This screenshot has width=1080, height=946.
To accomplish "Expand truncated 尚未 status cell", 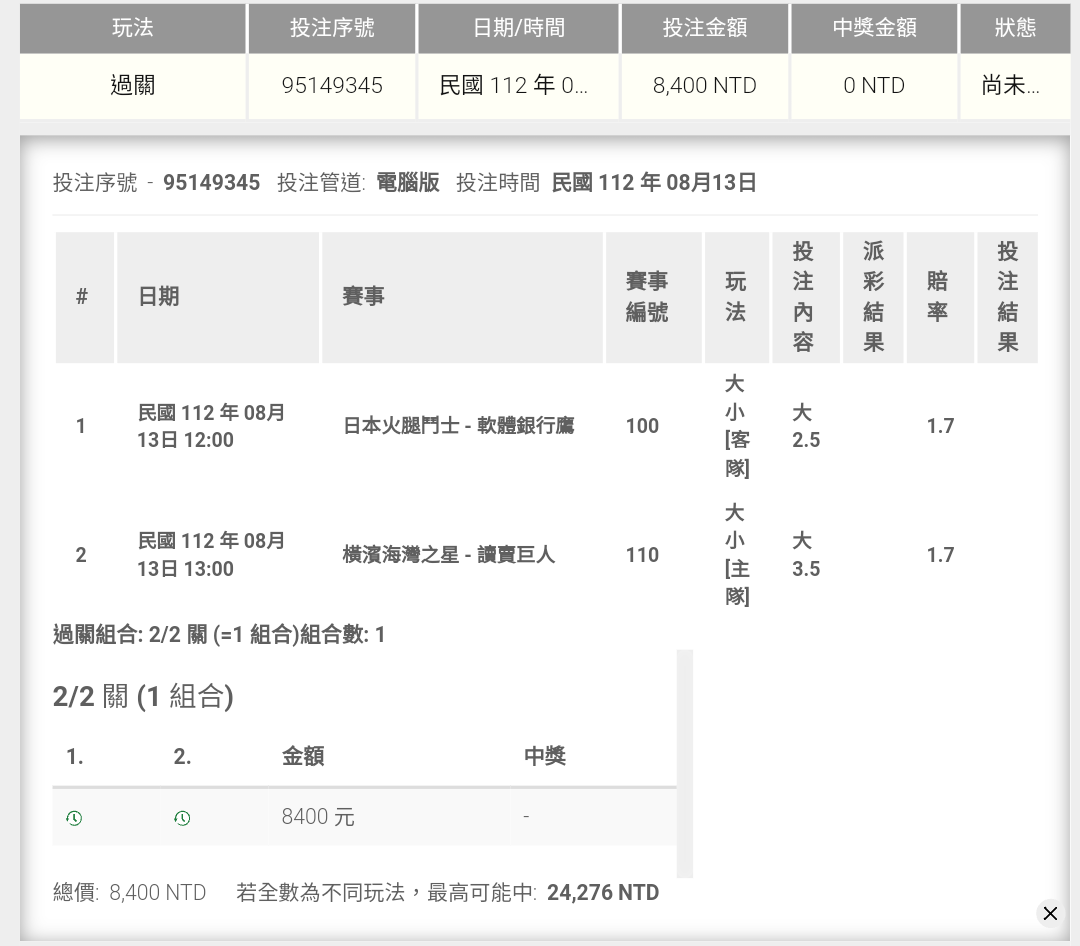I will [x=1010, y=86].
